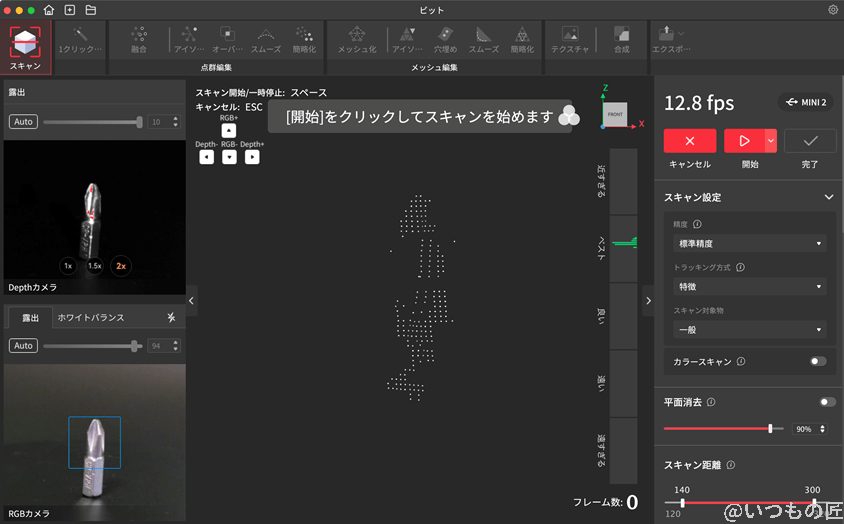Click the 平面消去 percentage slider

[717, 428]
